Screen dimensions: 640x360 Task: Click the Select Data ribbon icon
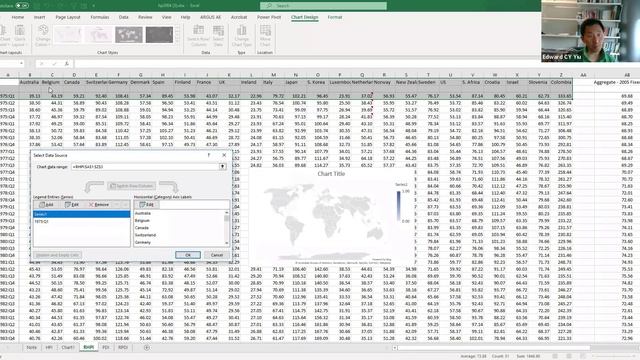218,36
